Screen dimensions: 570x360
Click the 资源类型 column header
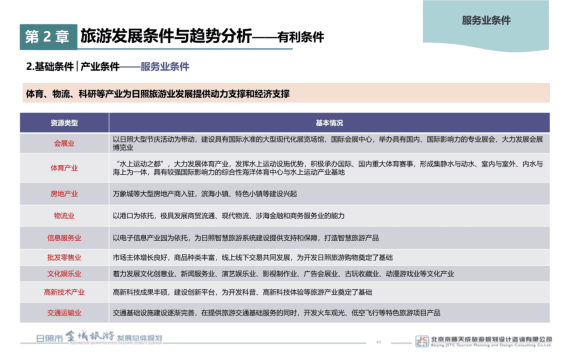64,123
